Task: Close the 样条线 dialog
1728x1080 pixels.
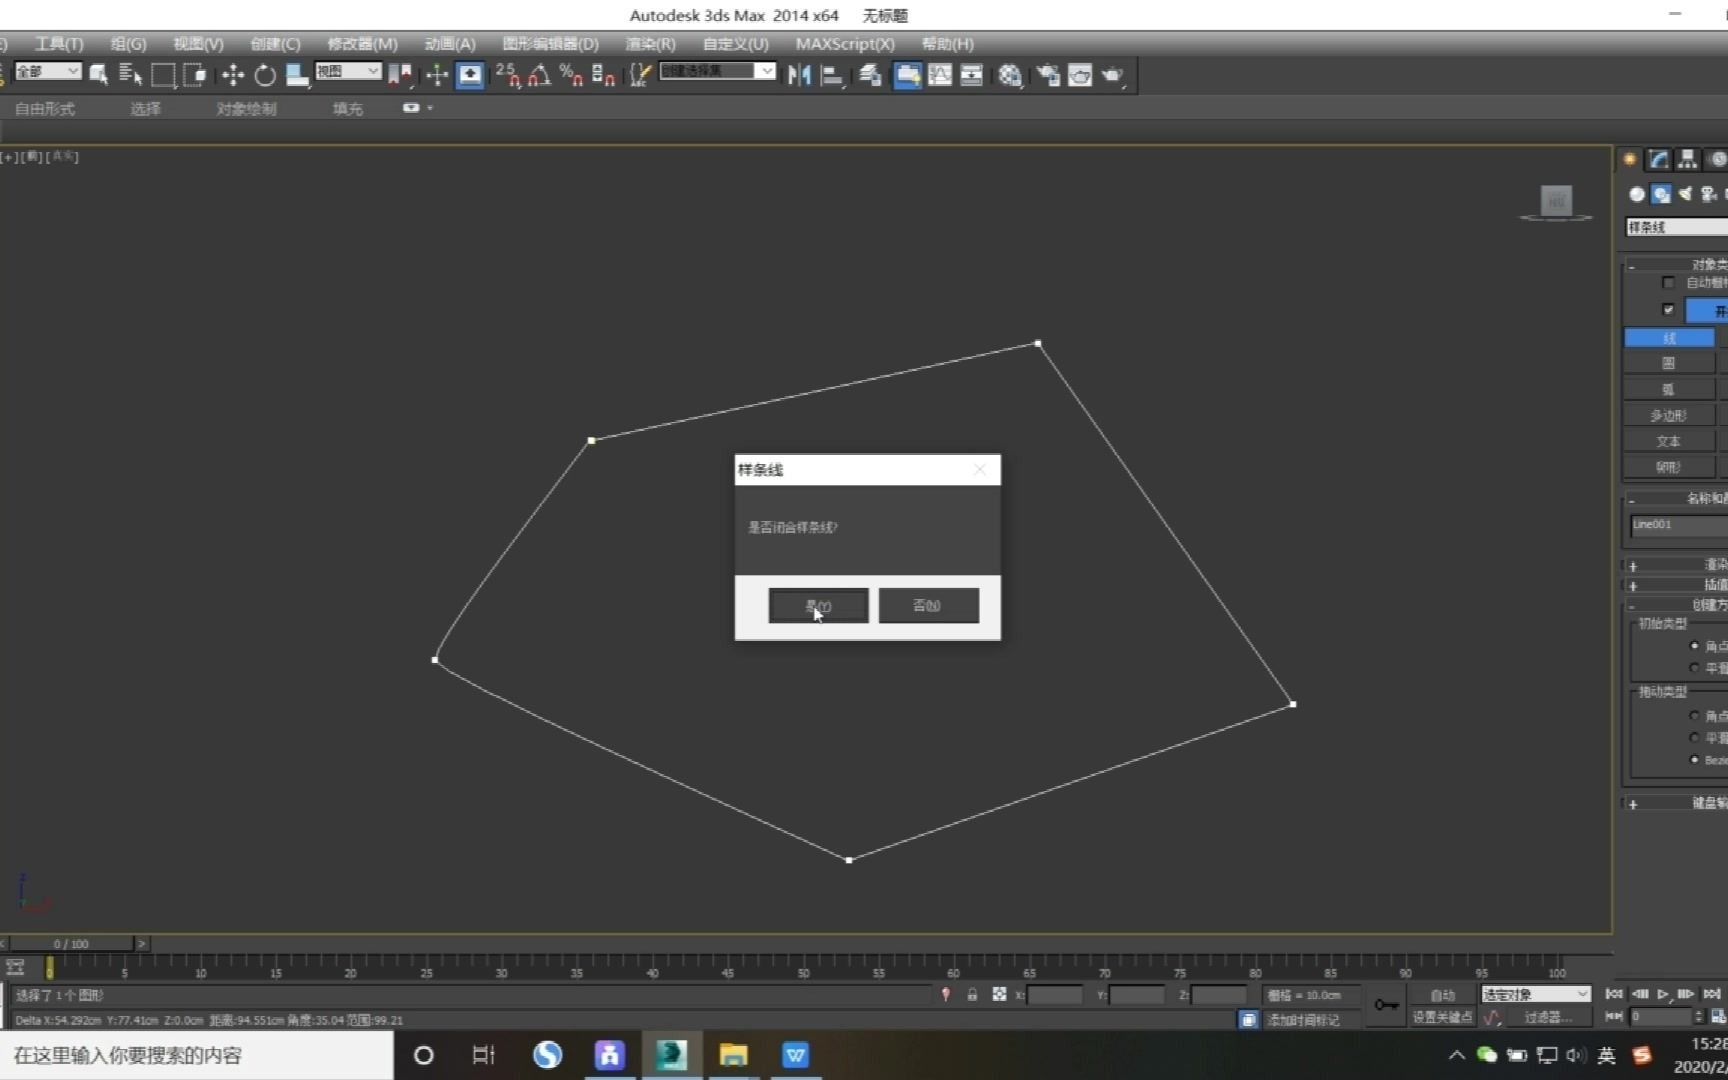Action: tap(980, 470)
